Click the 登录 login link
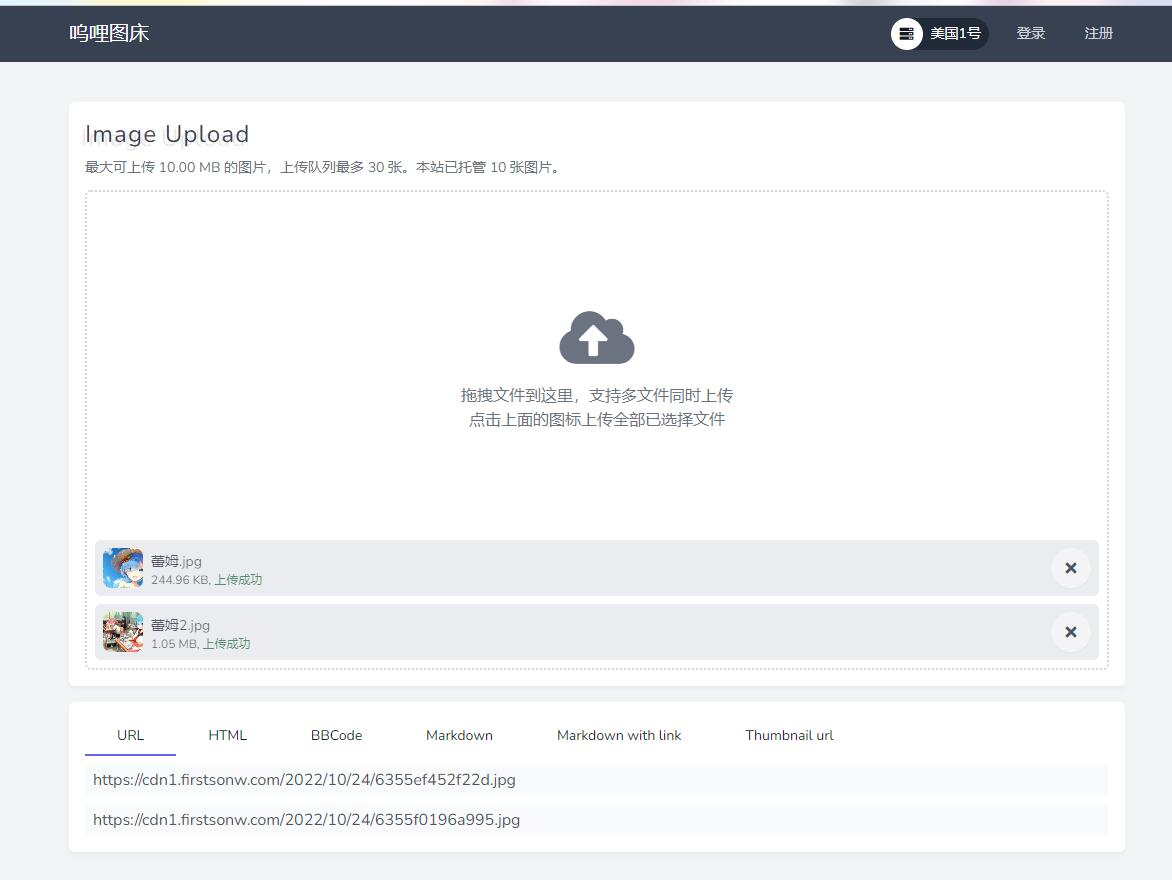The height and width of the screenshot is (880, 1172). click(1031, 34)
